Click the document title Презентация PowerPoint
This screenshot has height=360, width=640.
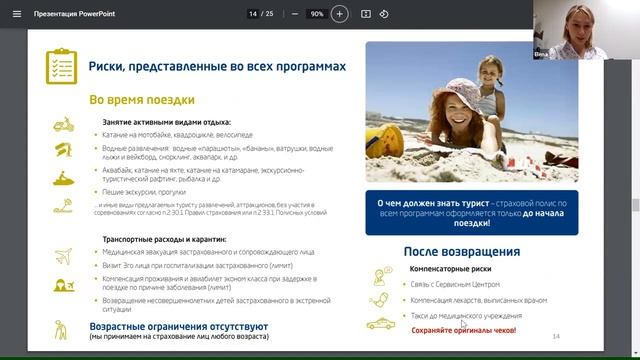pos(74,14)
